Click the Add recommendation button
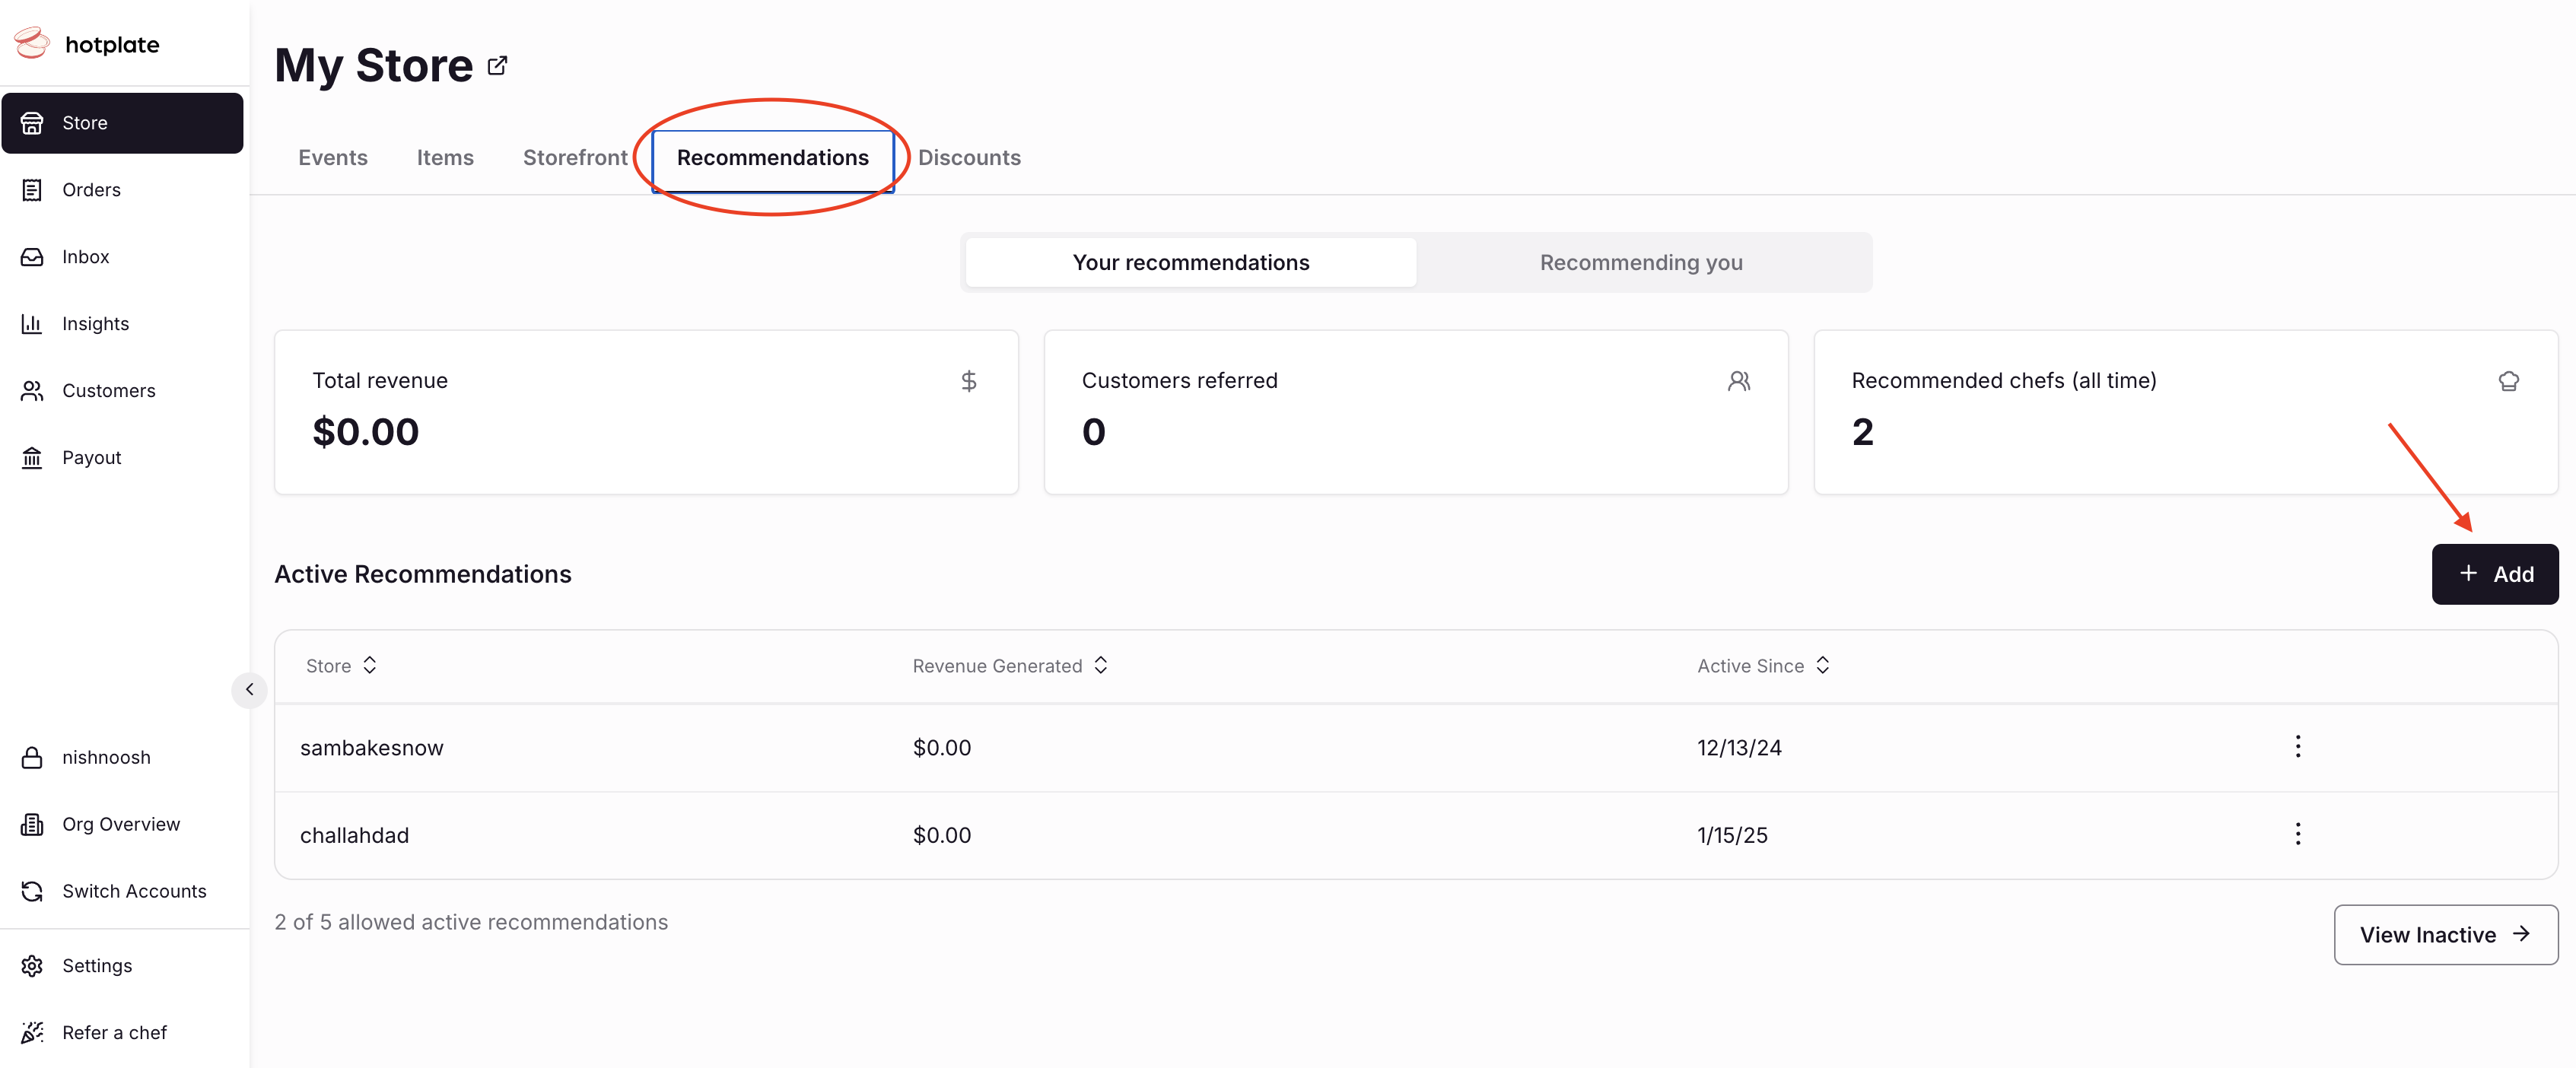 coord(2494,574)
